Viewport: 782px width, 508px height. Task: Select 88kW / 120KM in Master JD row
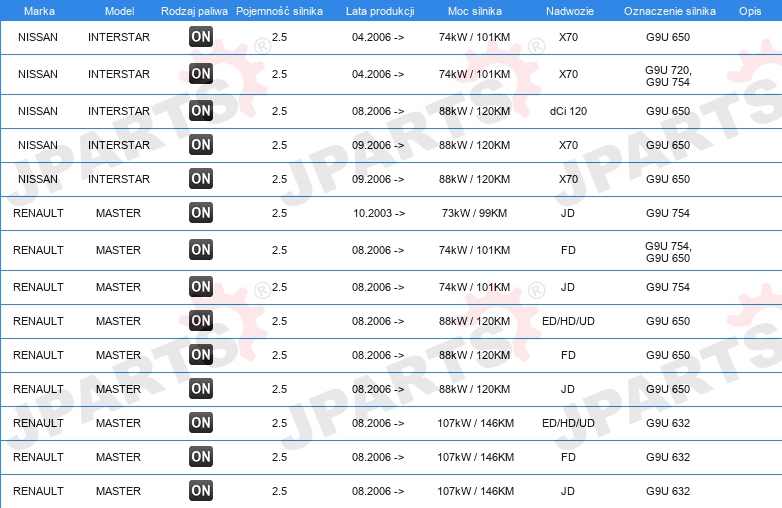click(x=474, y=389)
